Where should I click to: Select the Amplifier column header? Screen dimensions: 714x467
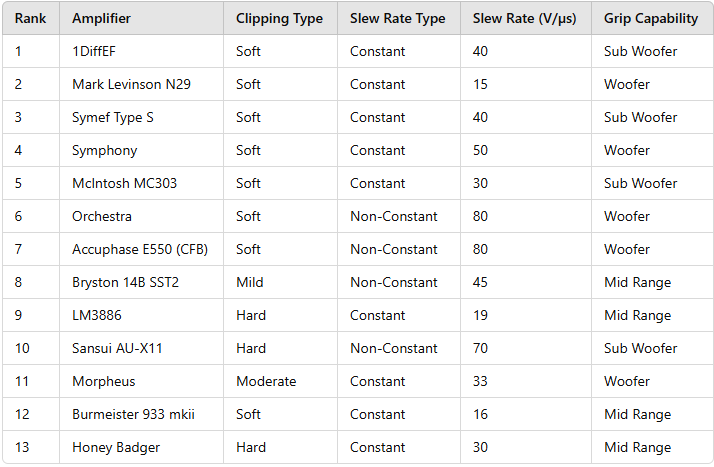pos(141,18)
